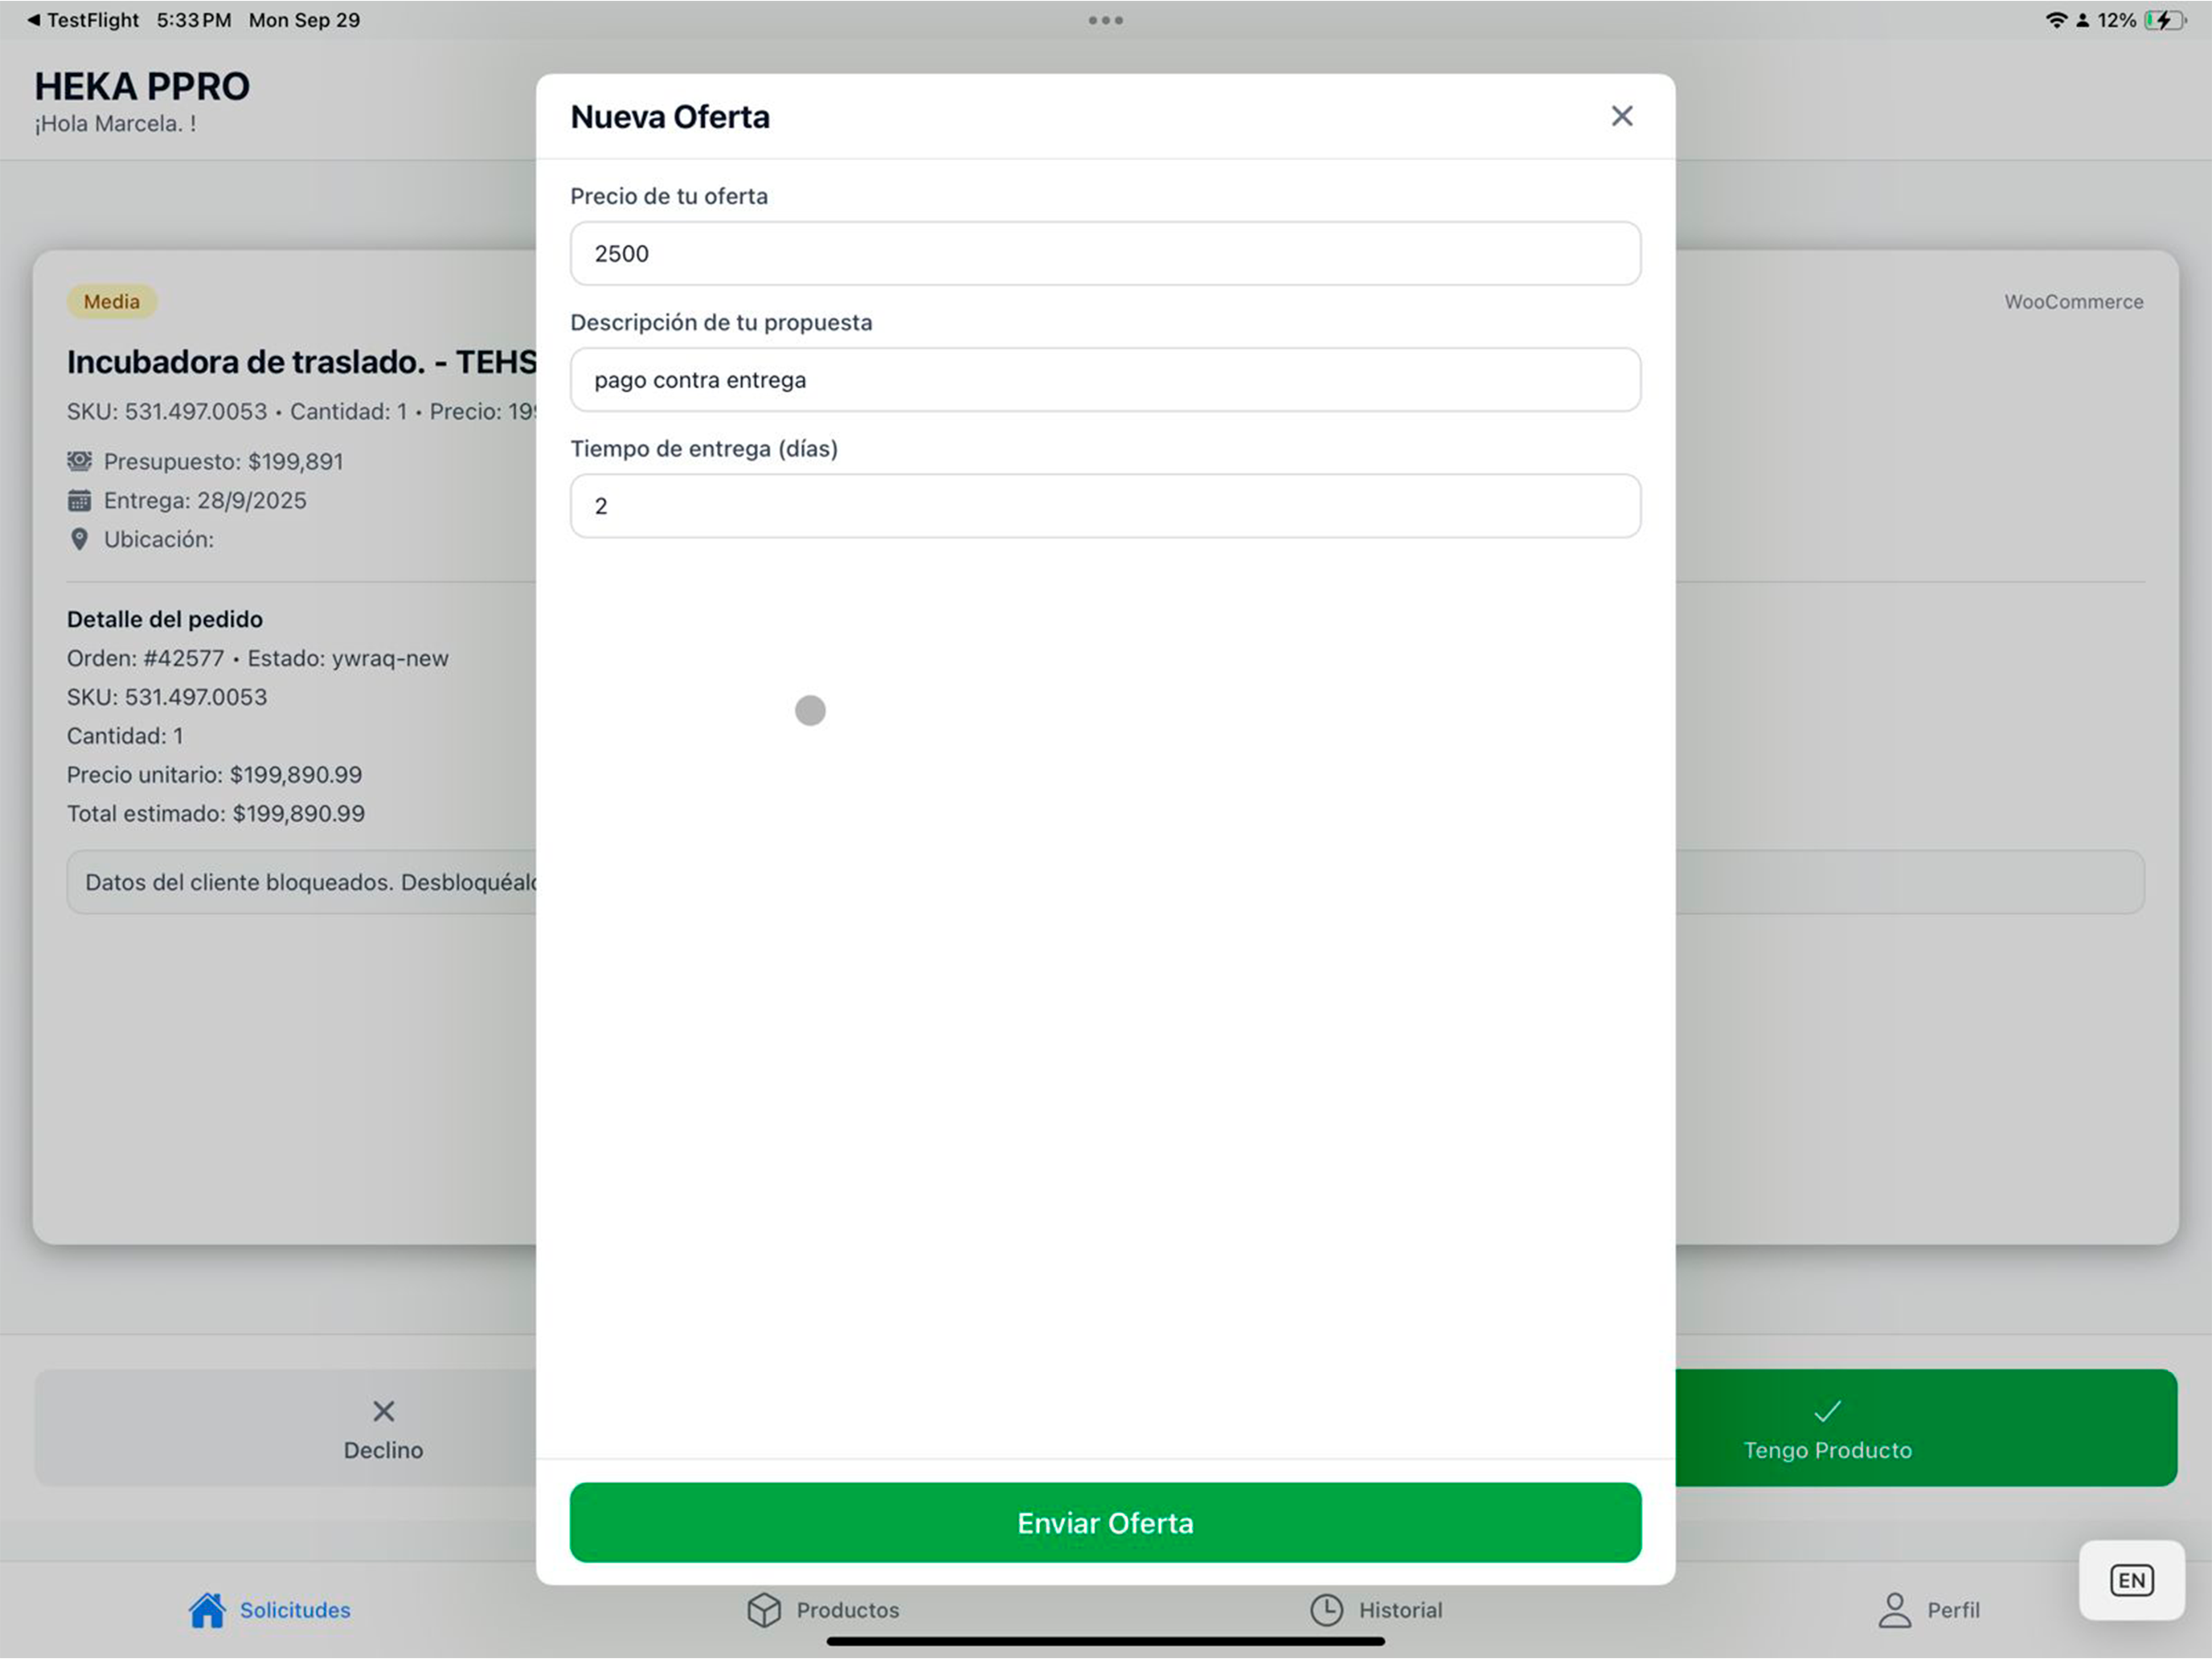Switch to the Productos tab
Image resolution: width=2212 pixels, height=1659 pixels.
pyautogui.click(x=823, y=1610)
